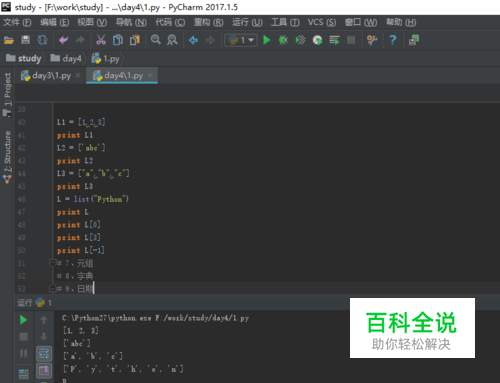500x383 pixels.
Task: Click the green Run arrow in toolbar
Action: [267, 40]
